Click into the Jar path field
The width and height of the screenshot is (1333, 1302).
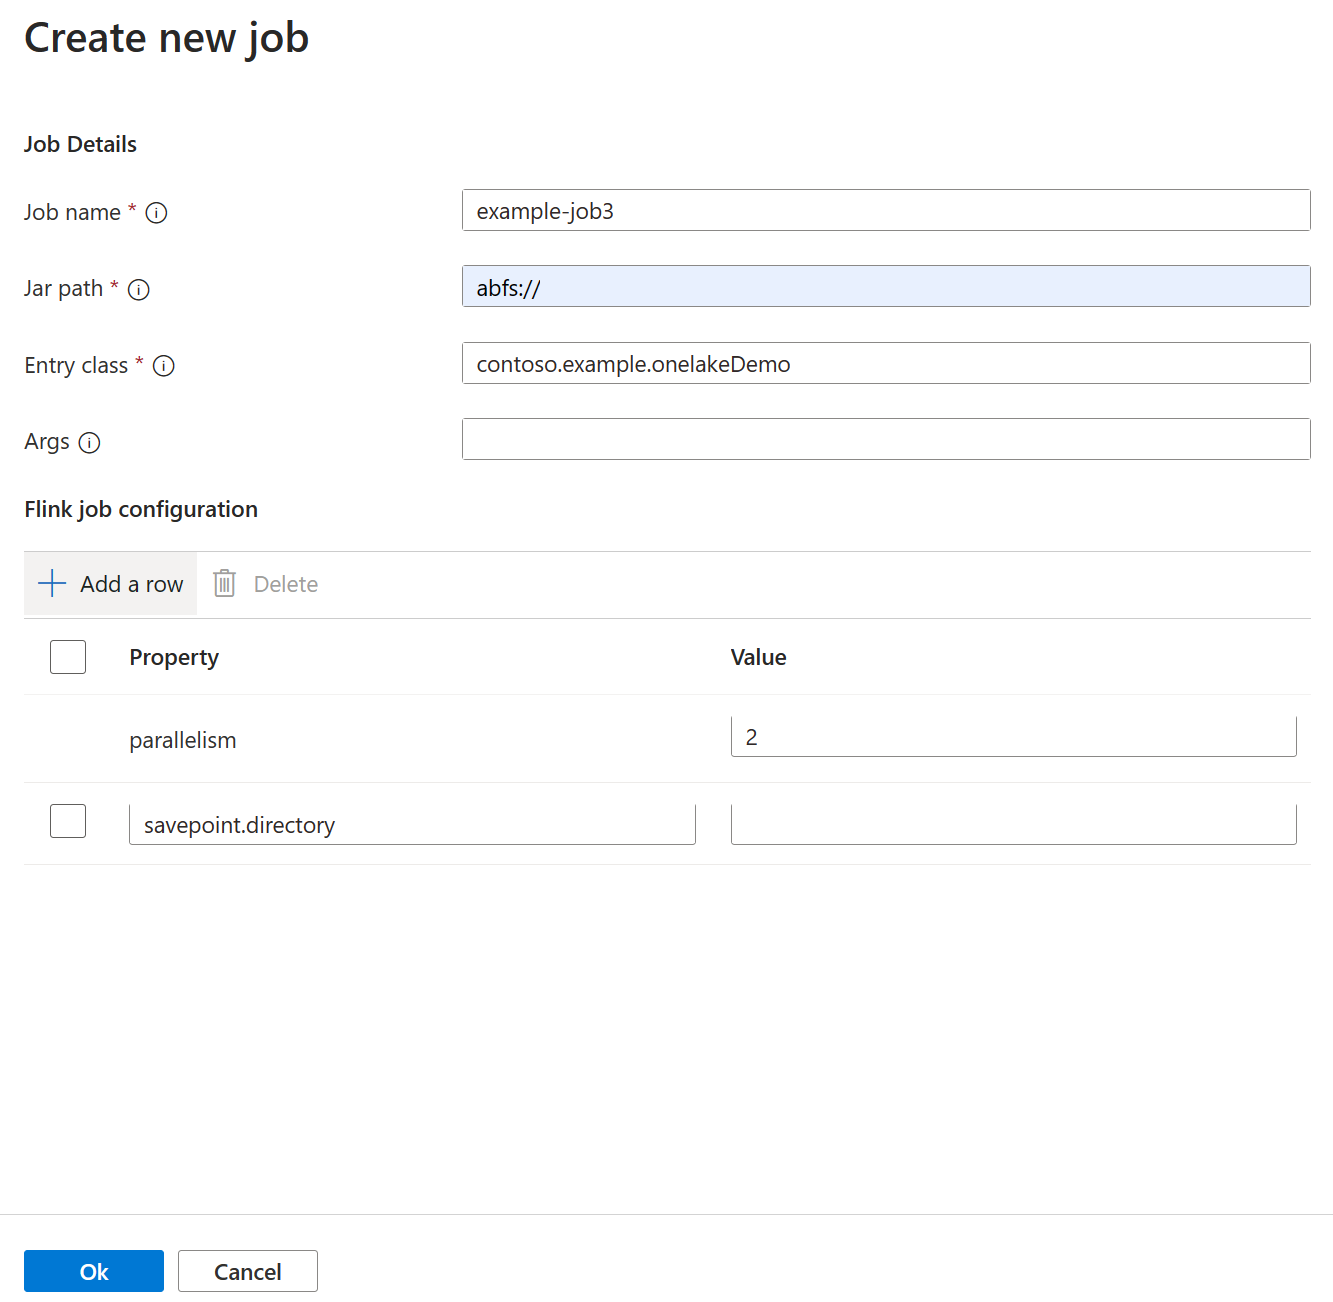tap(885, 287)
